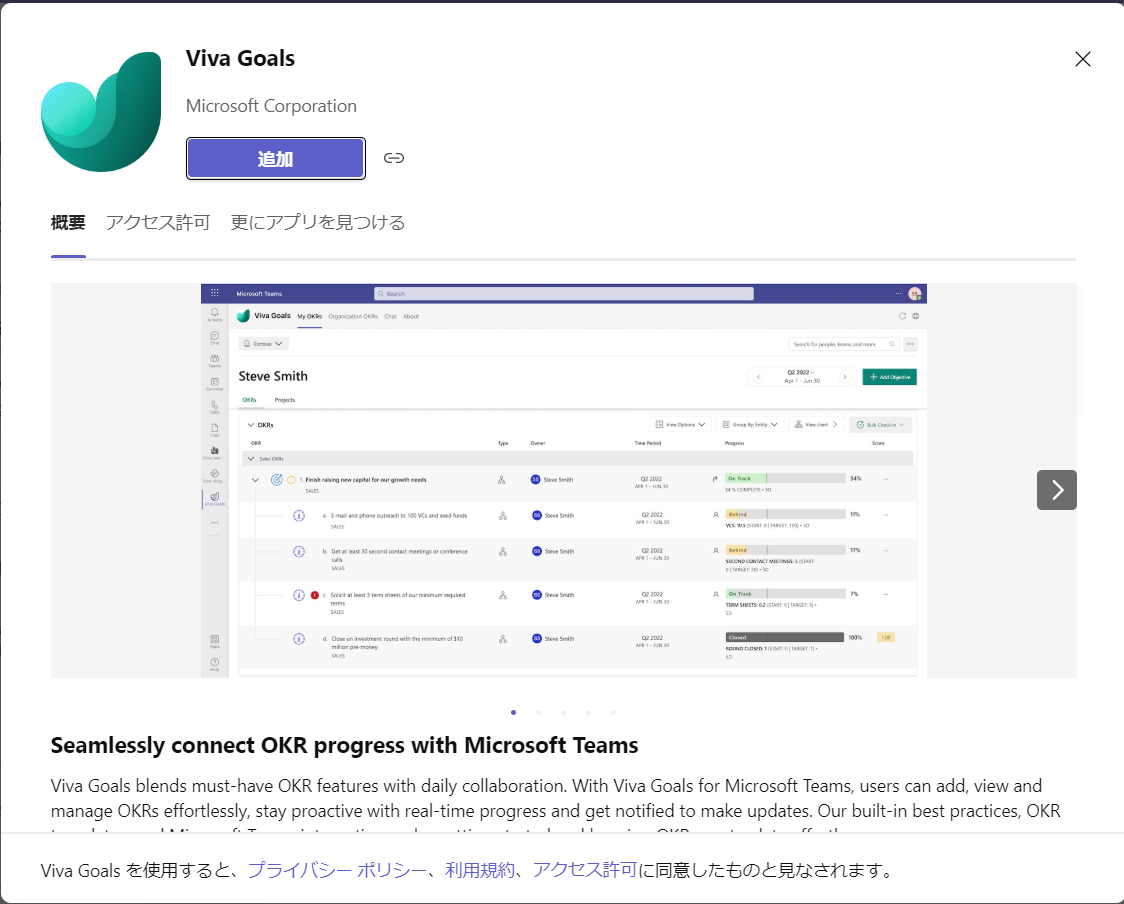Select the second carousel page dot
The width and height of the screenshot is (1124, 904).
point(538,713)
